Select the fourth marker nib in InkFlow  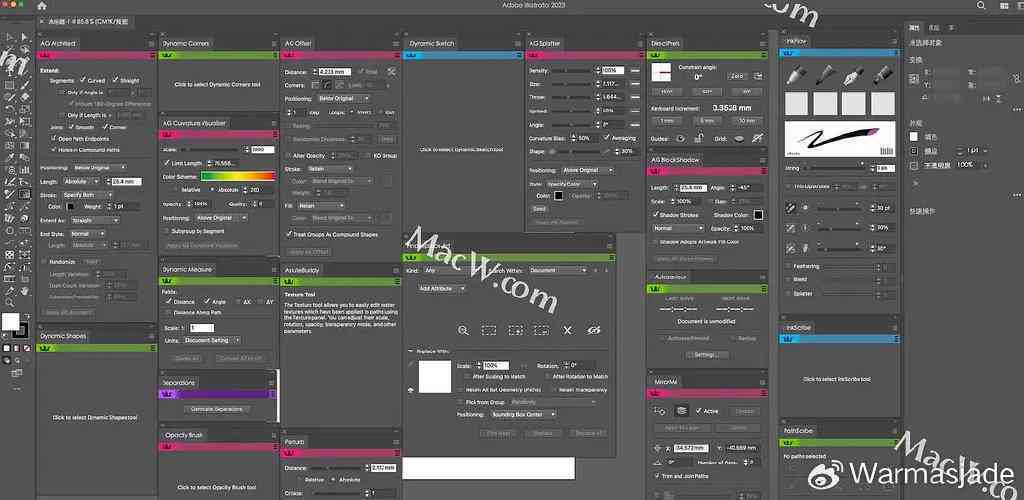click(x=882, y=74)
